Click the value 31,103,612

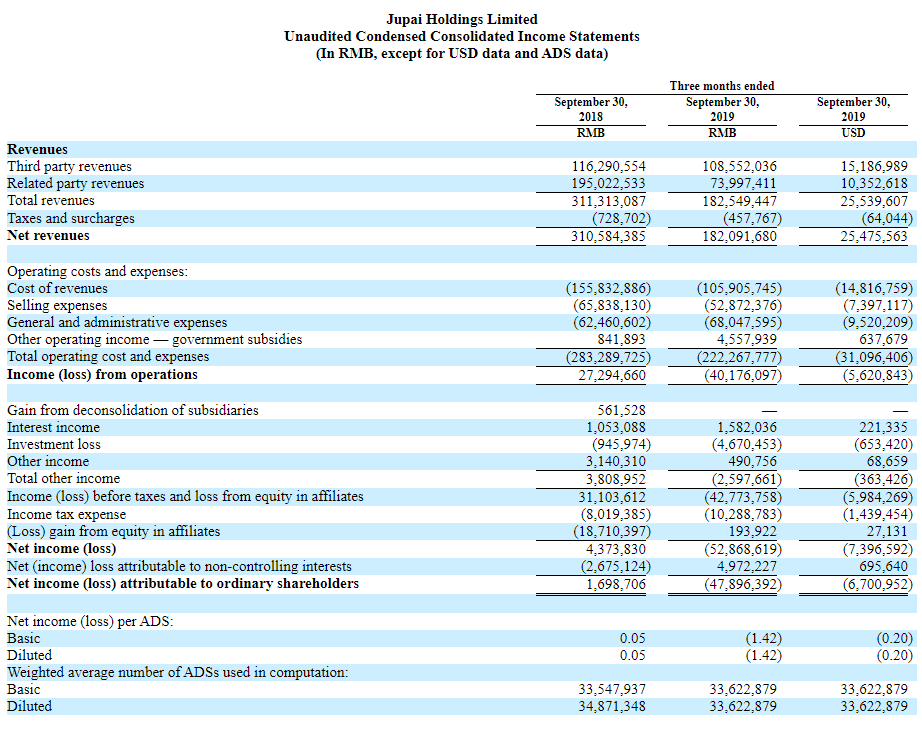pos(612,497)
